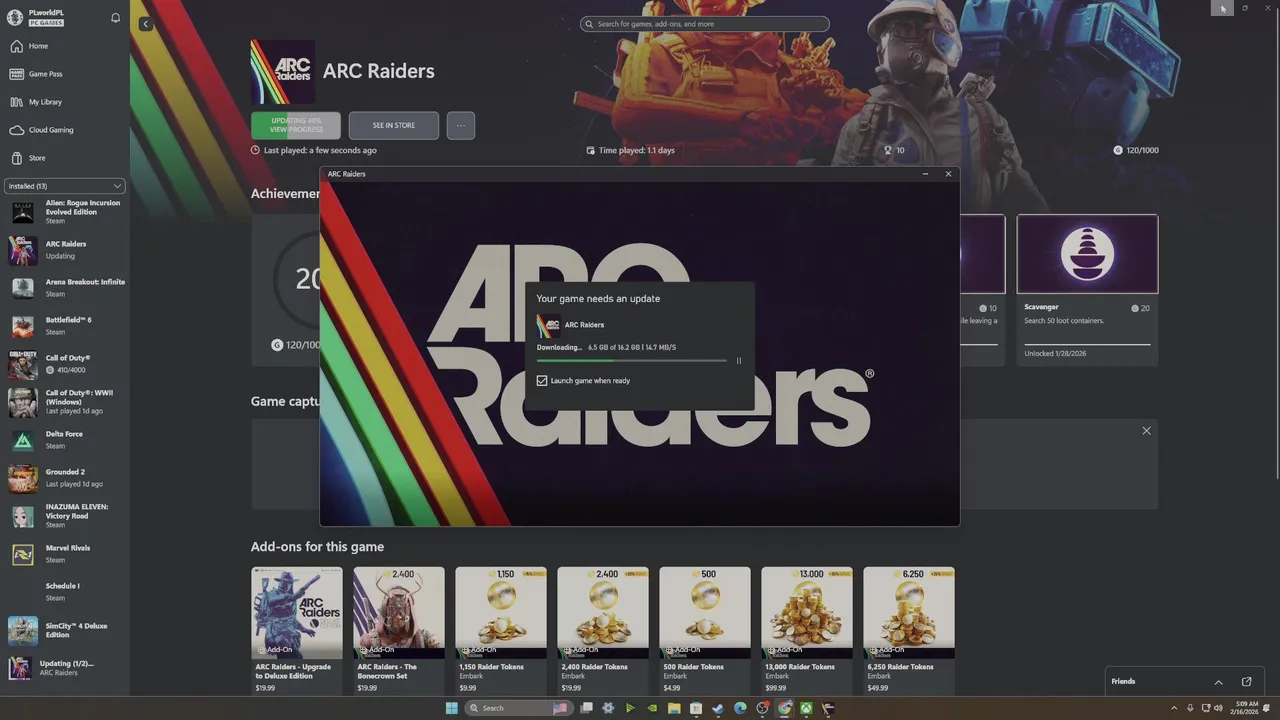Select ARC Raiders in installed list
The height and width of the screenshot is (720, 1280).
(66, 250)
